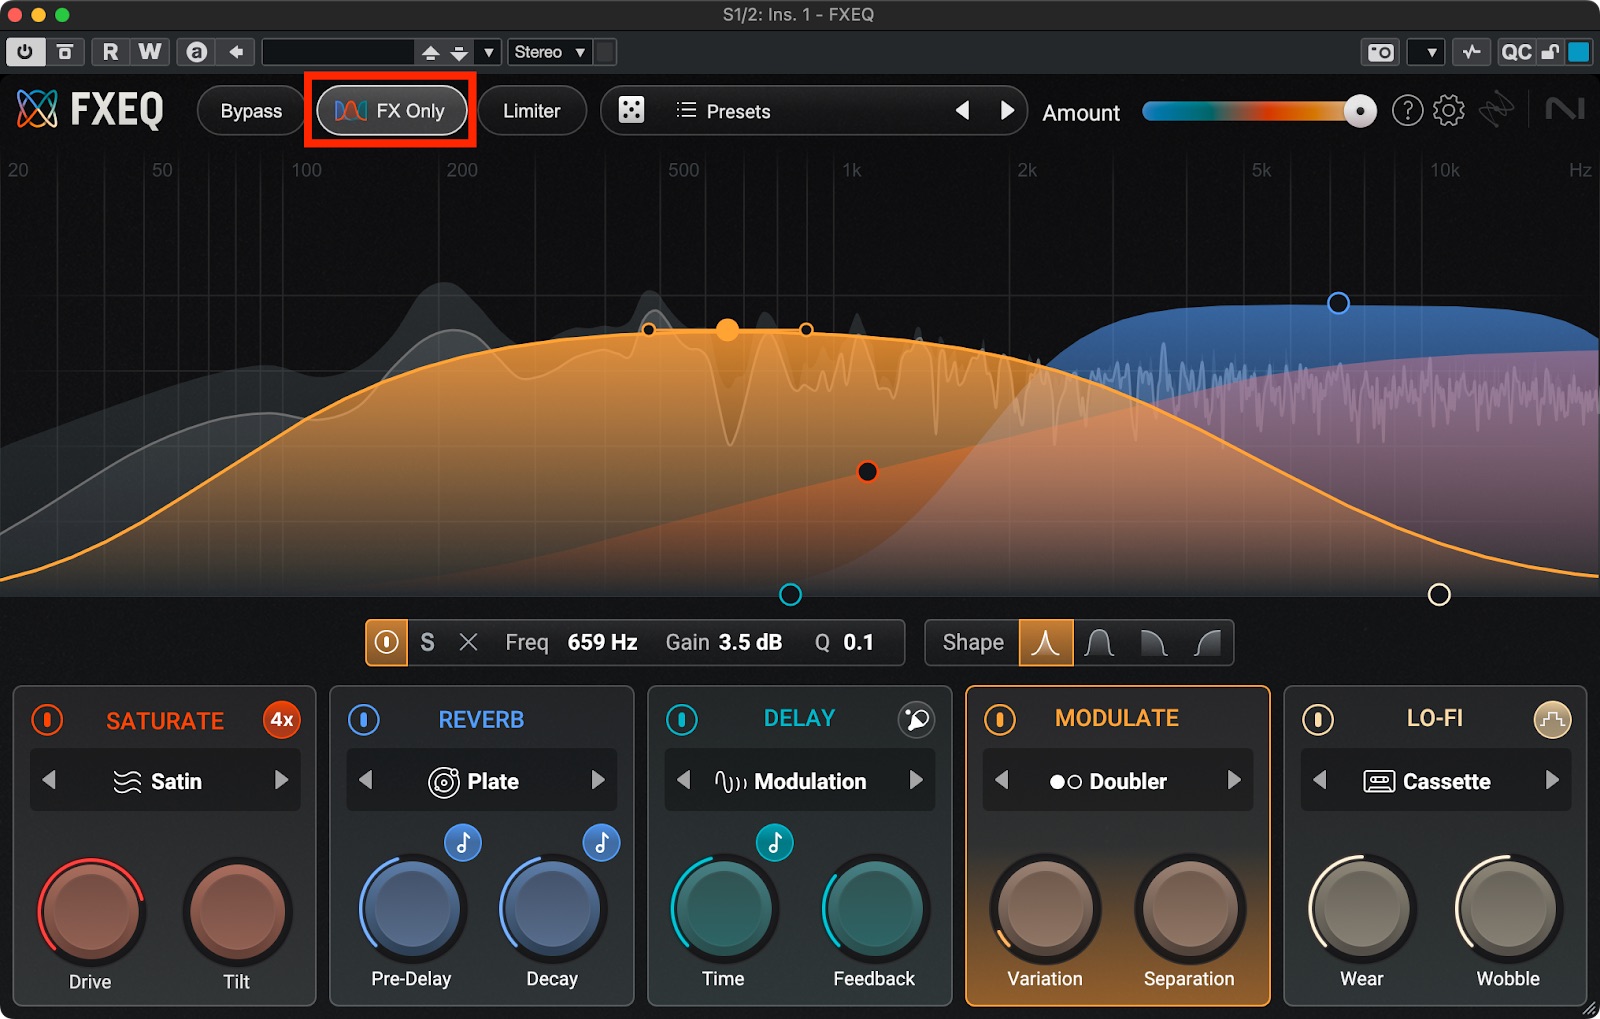Click the Lo-Fi Wobble knob
Image resolution: width=1600 pixels, height=1019 pixels.
tap(1508, 908)
